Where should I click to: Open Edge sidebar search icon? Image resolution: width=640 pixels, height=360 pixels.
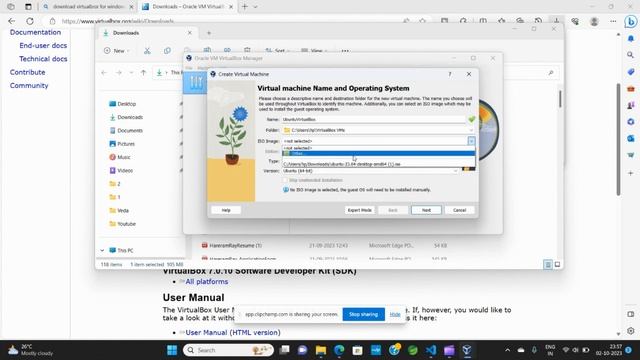tap(631, 55)
